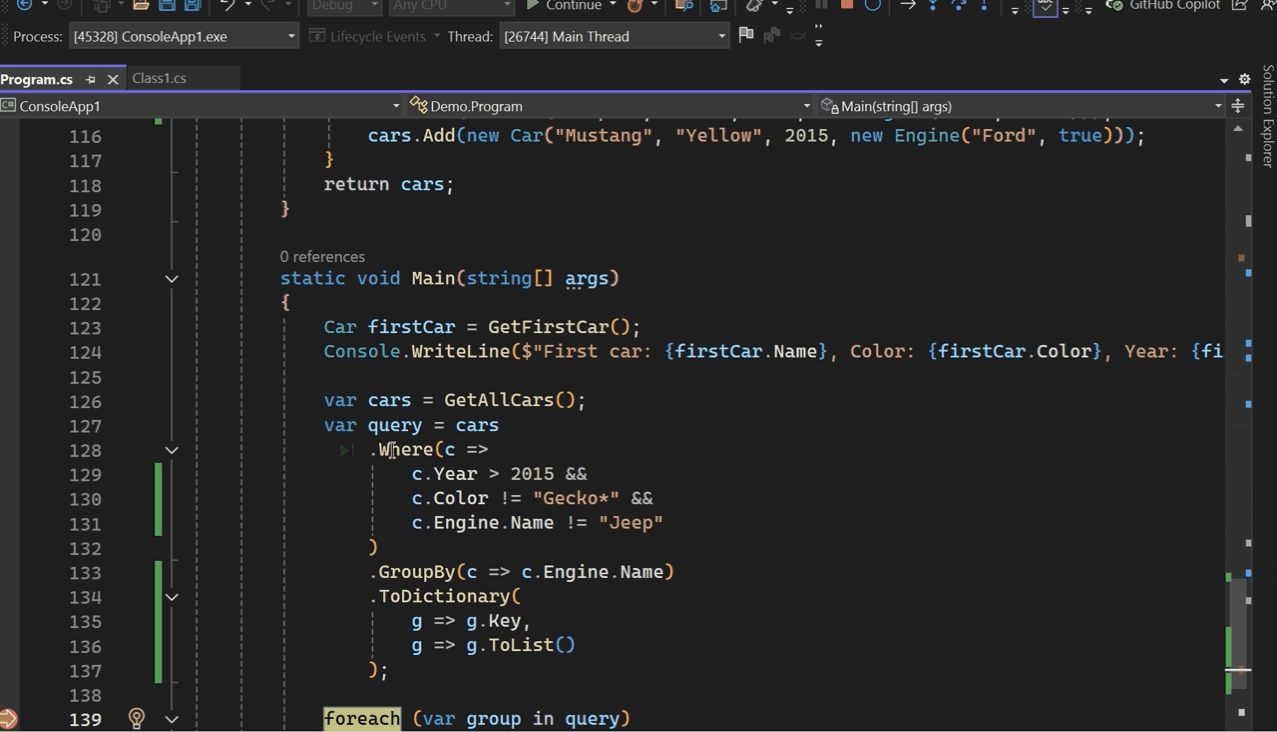Click the scrollbar up arrow

click(x=1238, y=129)
